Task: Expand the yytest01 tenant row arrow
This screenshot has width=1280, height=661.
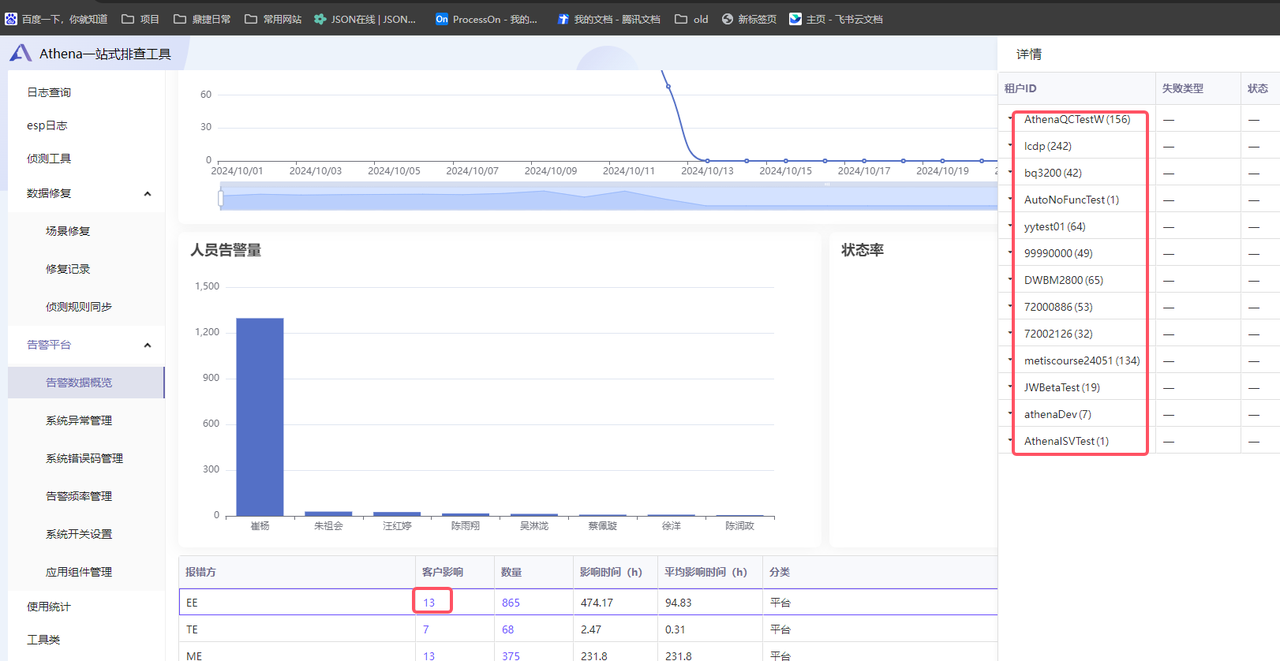Action: pos(1011,227)
